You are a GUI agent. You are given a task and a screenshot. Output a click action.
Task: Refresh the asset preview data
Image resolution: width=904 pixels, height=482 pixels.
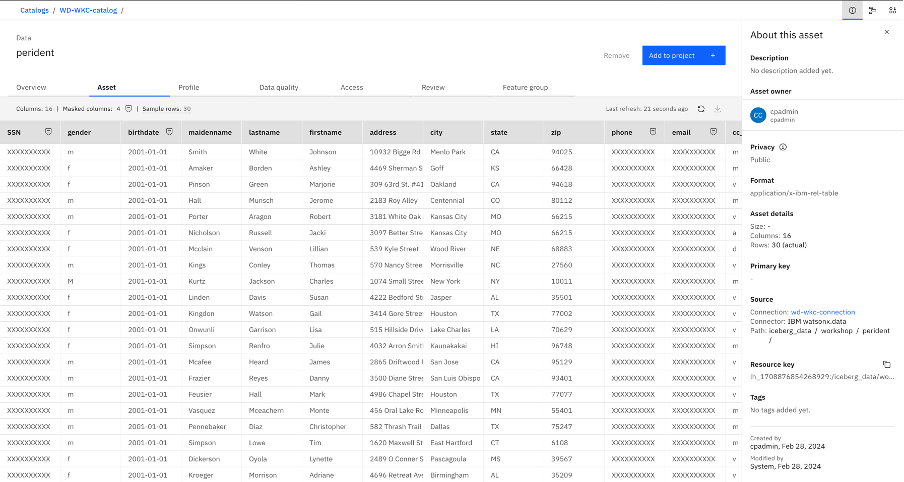pos(701,108)
